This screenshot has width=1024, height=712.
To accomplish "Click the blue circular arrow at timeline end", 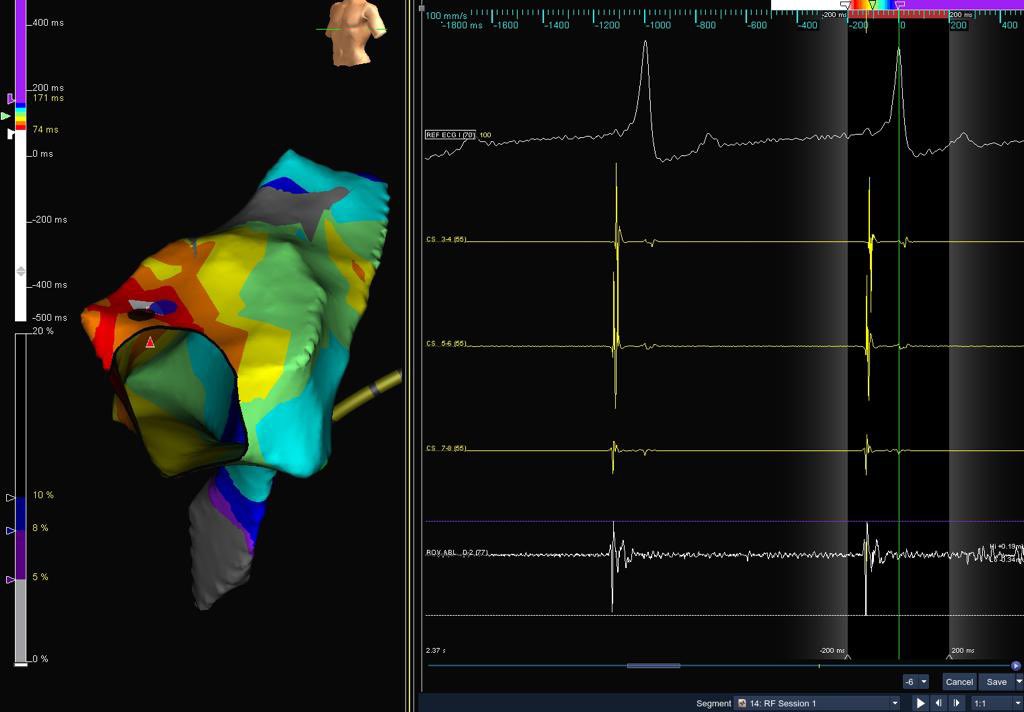I will (x=1016, y=666).
